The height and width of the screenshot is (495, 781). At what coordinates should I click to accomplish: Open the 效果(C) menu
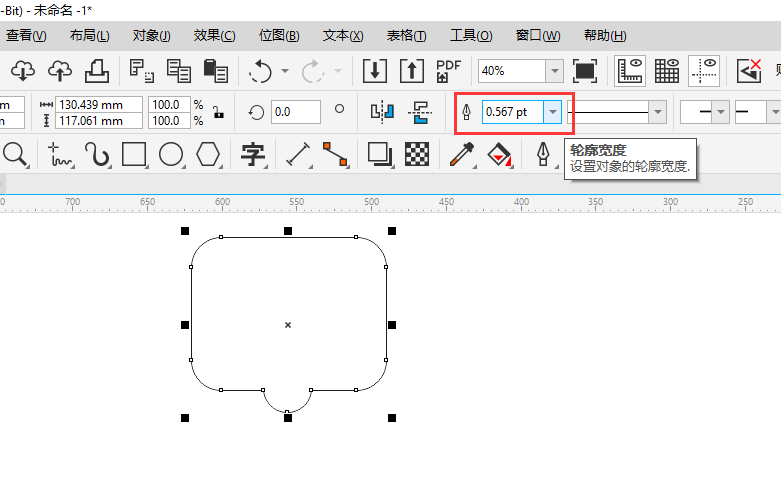(214, 35)
